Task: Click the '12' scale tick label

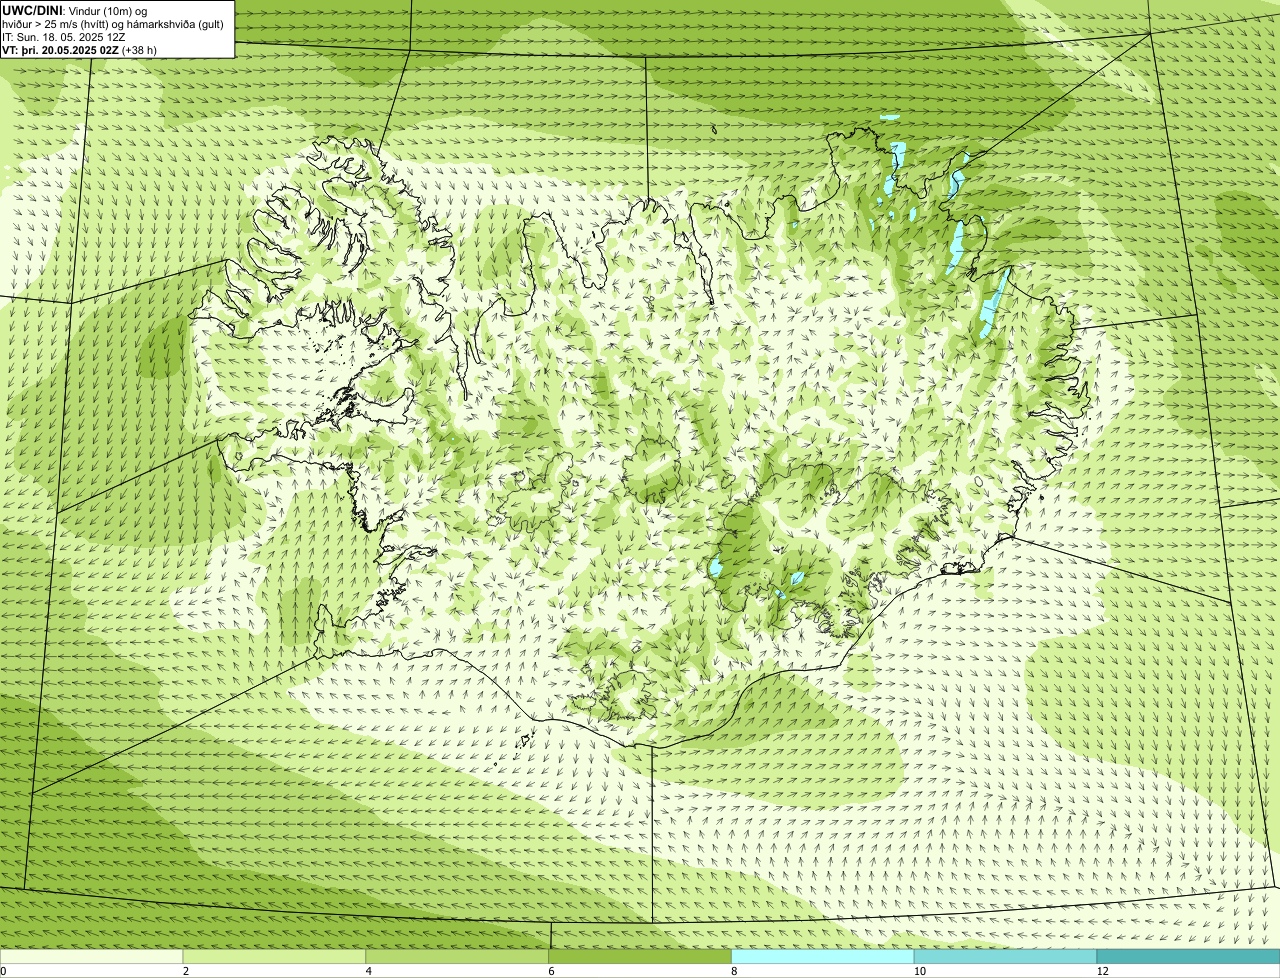Action: click(x=1102, y=971)
